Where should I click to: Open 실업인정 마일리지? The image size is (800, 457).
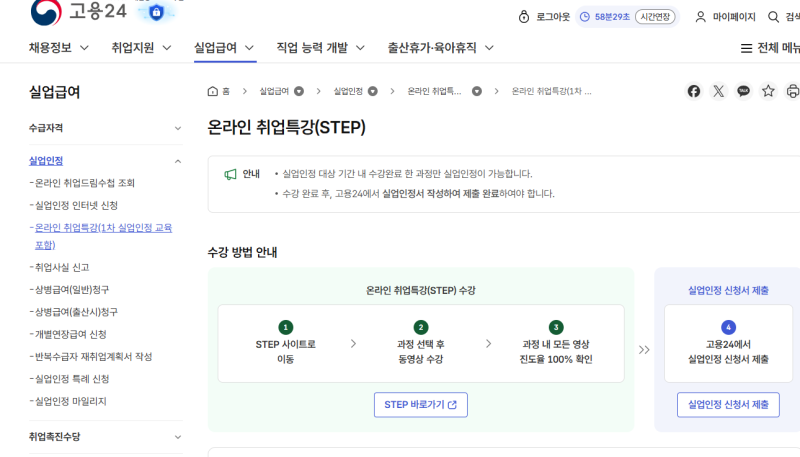[71, 401]
